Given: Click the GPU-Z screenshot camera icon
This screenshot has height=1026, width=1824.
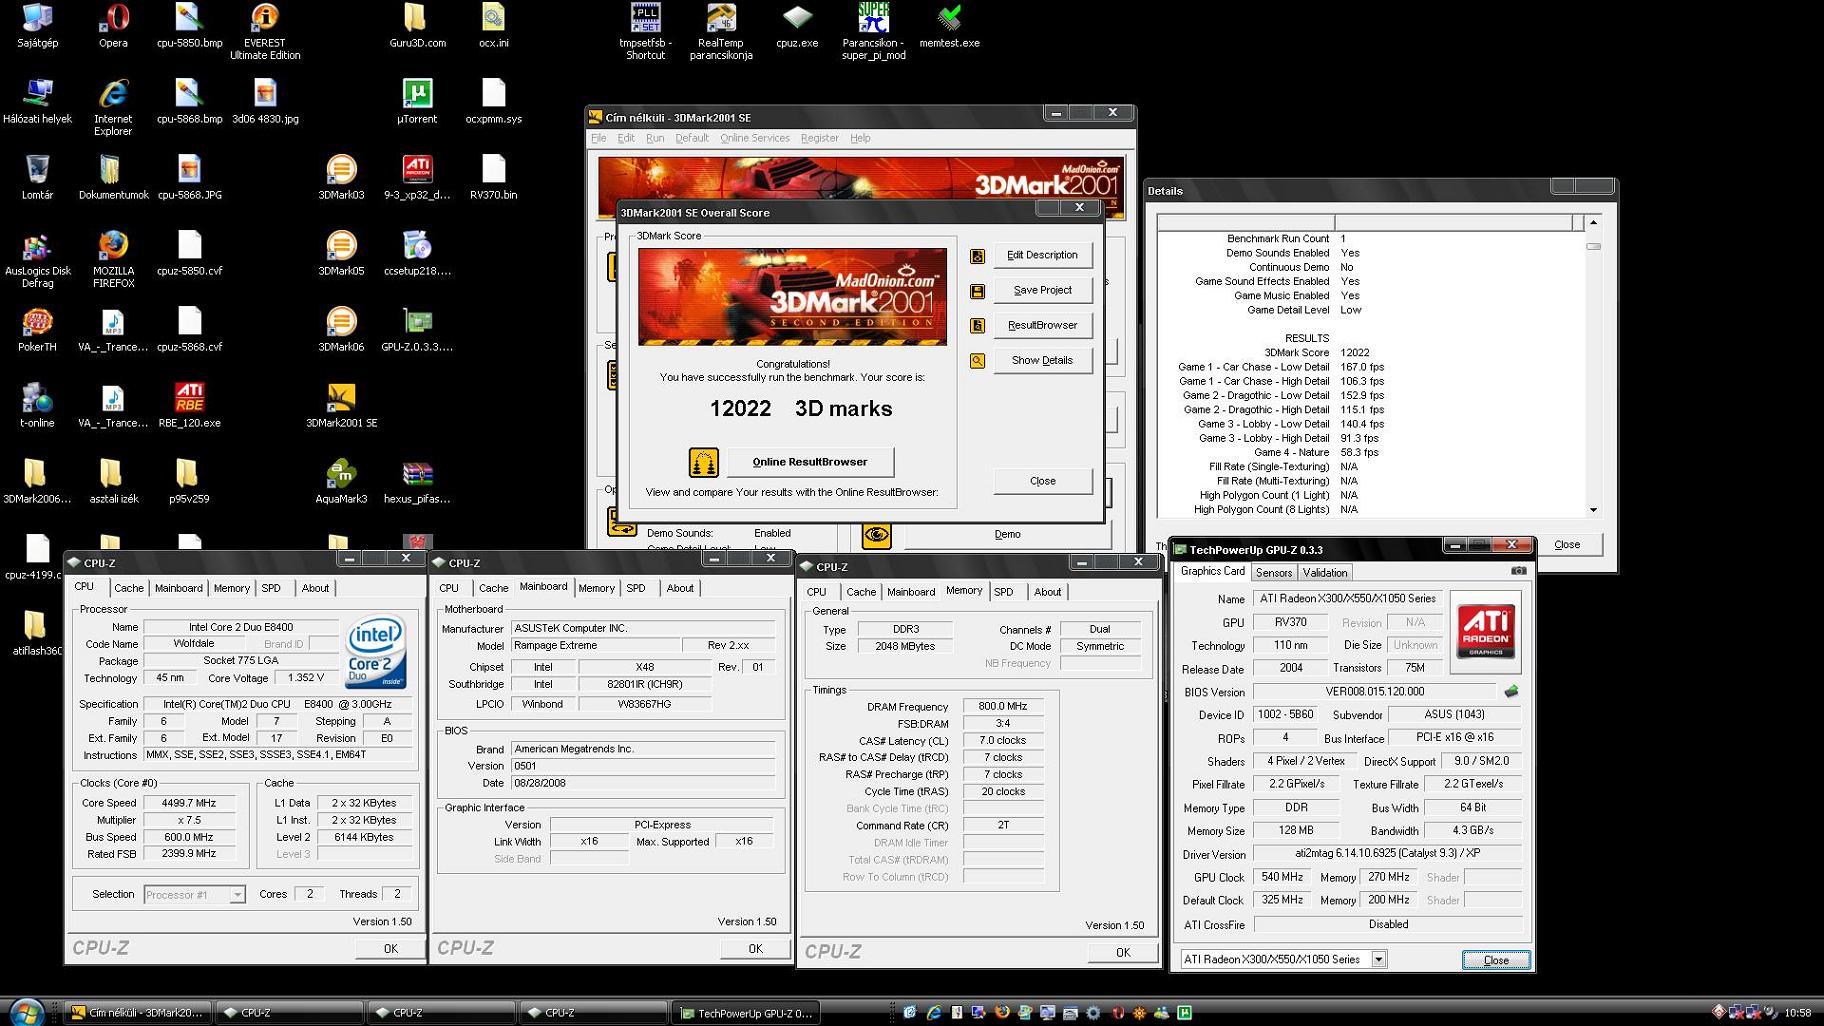Looking at the screenshot, I should [1518, 571].
